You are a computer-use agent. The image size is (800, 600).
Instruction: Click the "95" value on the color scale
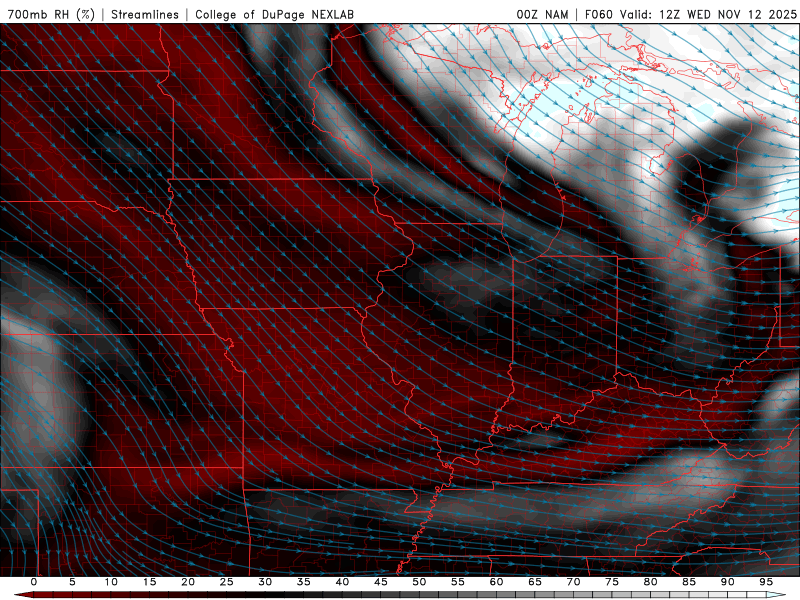tap(766, 582)
